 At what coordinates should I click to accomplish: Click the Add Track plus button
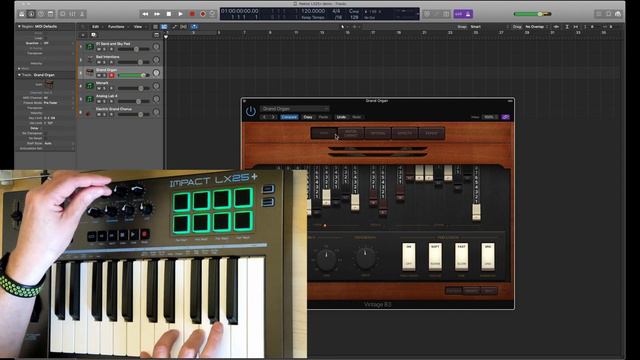83,35
